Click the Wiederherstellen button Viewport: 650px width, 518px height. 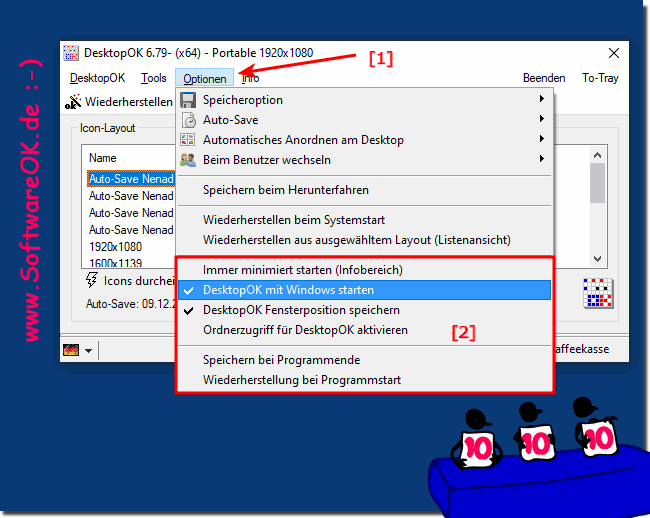[119, 102]
